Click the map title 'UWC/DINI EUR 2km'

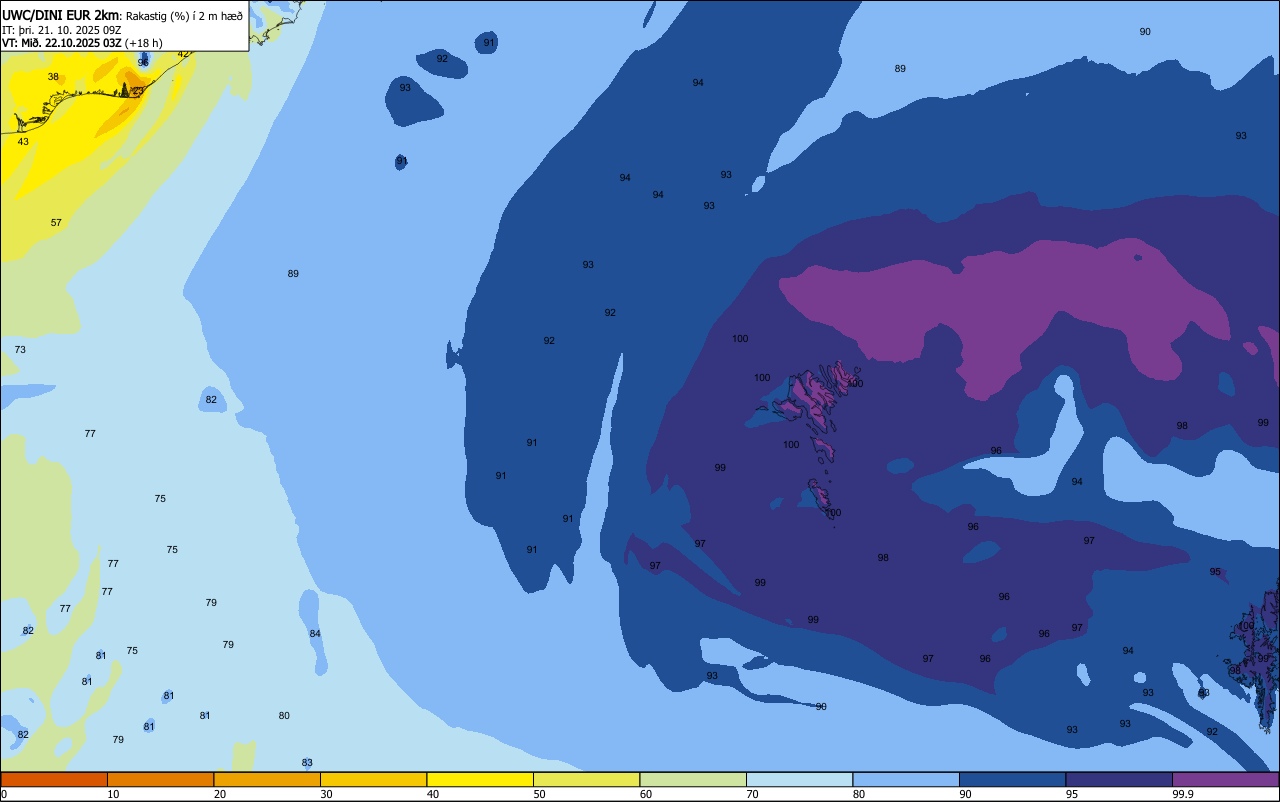pos(61,15)
